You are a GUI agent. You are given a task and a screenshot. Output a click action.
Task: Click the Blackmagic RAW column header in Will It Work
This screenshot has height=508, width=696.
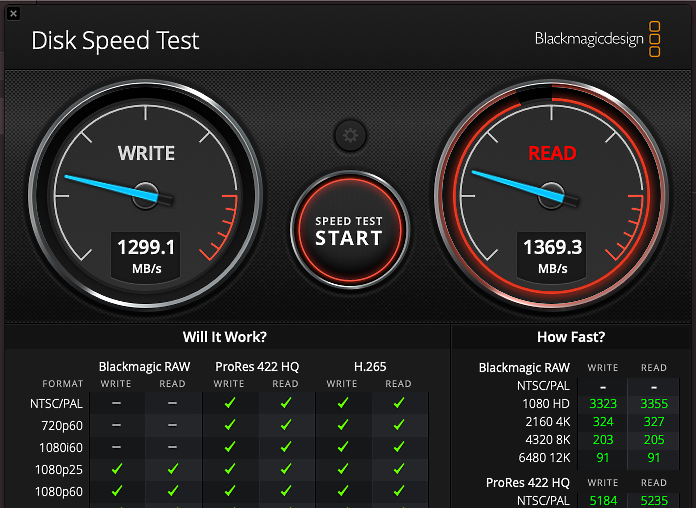144,367
